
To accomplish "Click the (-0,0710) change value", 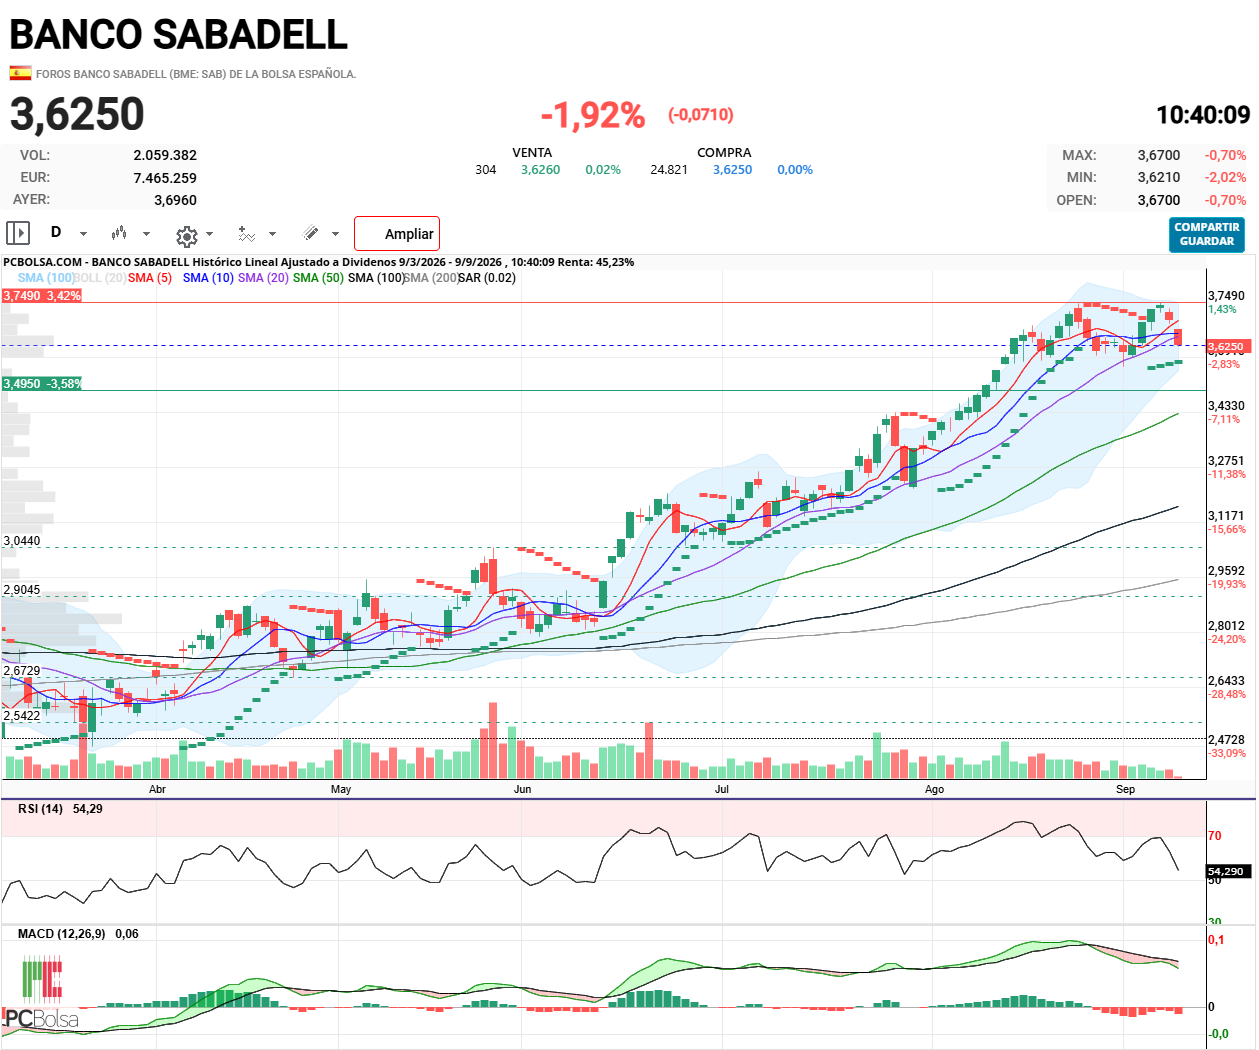I will tap(701, 115).
